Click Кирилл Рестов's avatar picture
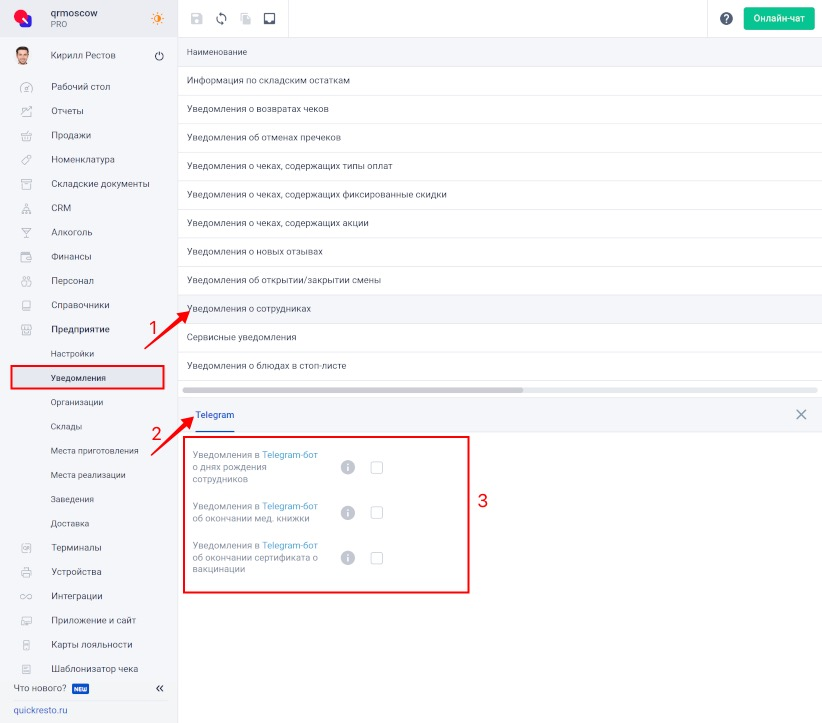This screenshot has height=723, width=822. click(x=22, y=55)
